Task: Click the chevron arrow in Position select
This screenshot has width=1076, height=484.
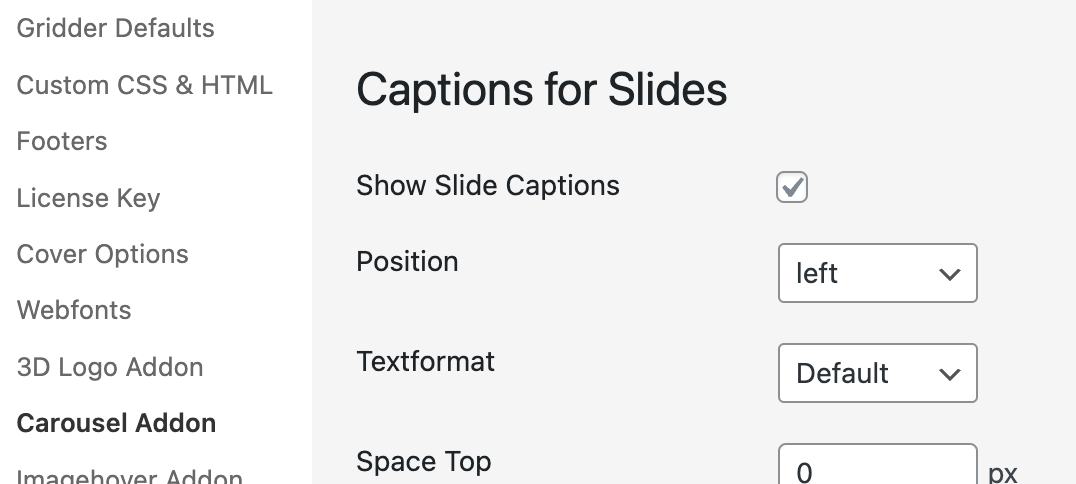Action: (949, 274)
